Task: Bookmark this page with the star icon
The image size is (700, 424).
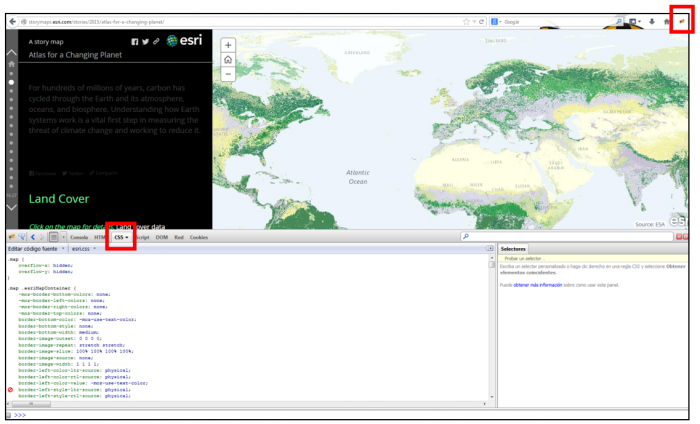Action: click(x=467, y=21)
